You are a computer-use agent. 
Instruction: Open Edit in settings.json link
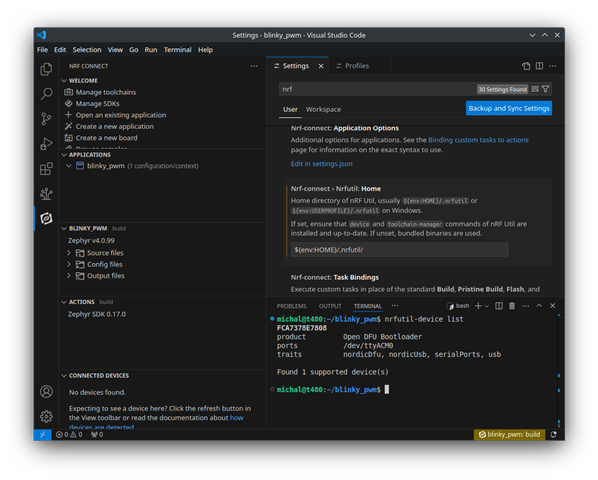(x=322, y=164)
